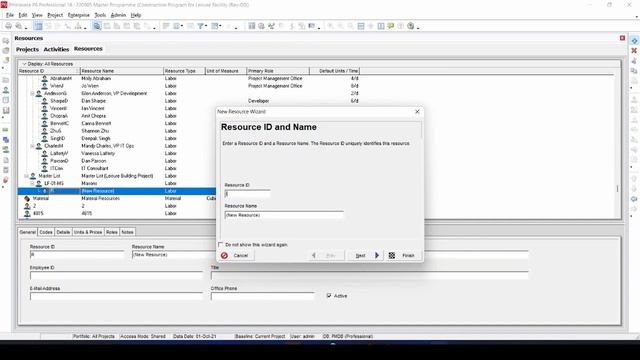Screen dimensions: 640x360
Task: Click Finish in New Resource Wizard
Action: click(x=403, y=256)
